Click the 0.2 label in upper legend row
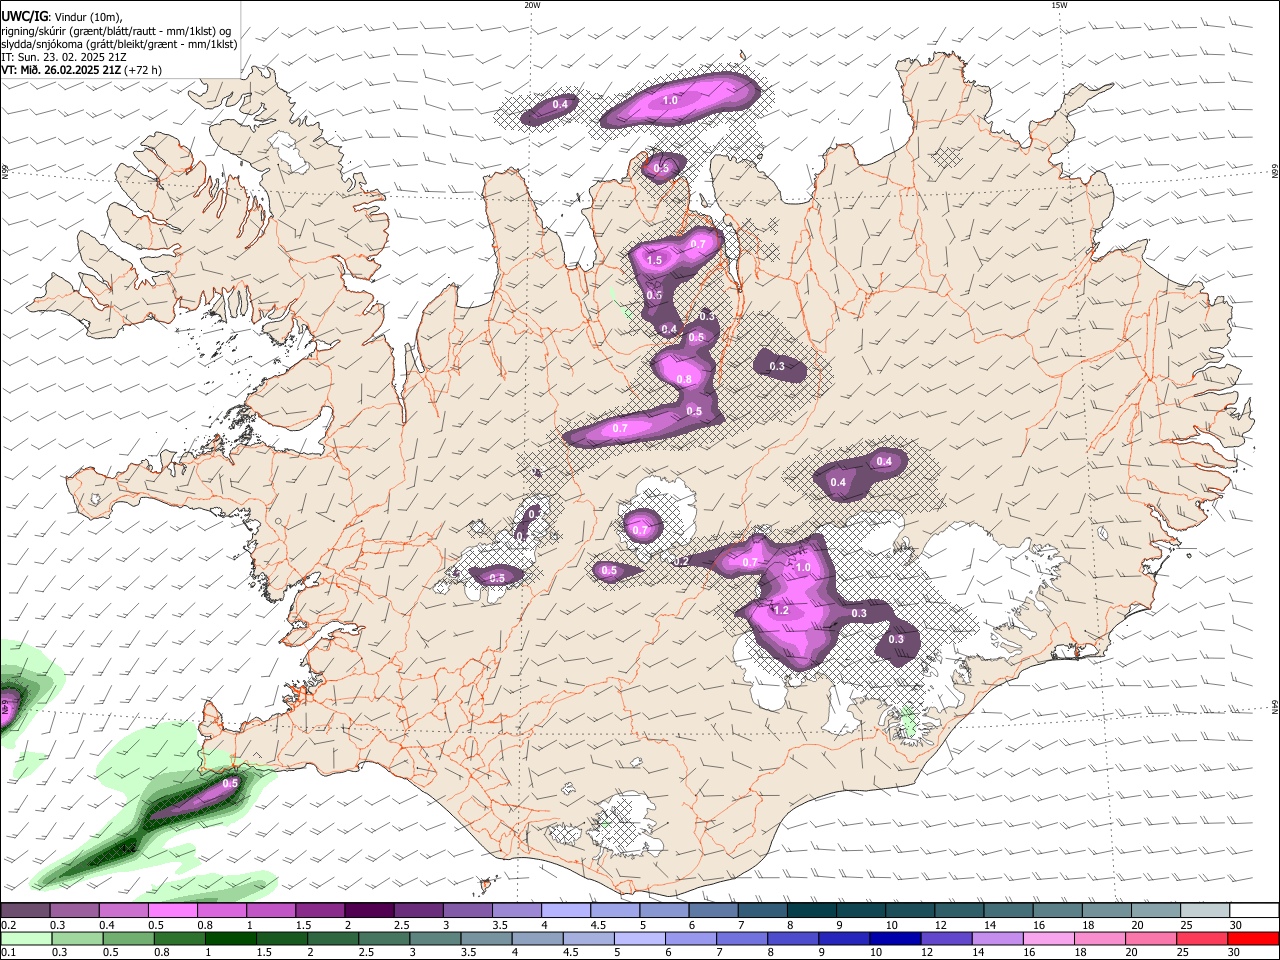1280x960 pixels. 8,925
